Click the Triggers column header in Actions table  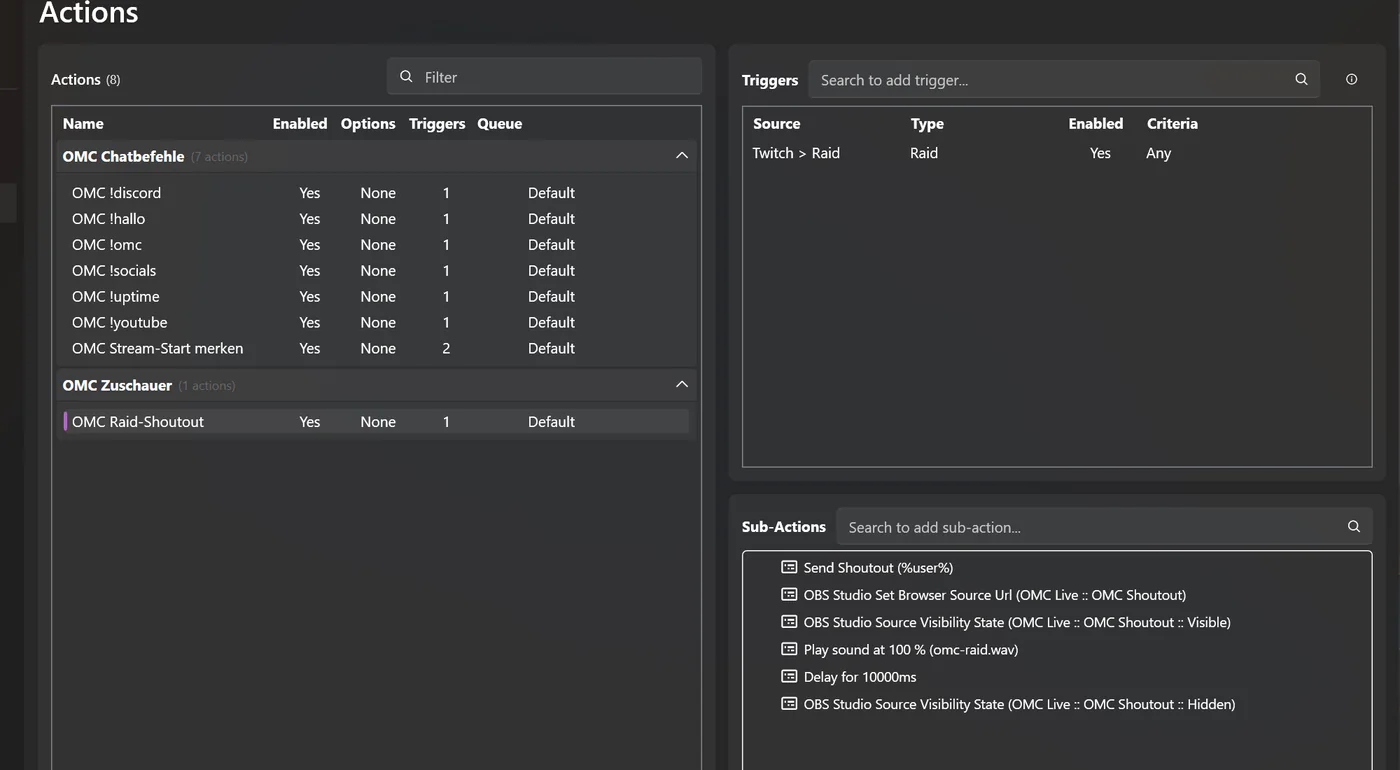click(x=437, y=124)
